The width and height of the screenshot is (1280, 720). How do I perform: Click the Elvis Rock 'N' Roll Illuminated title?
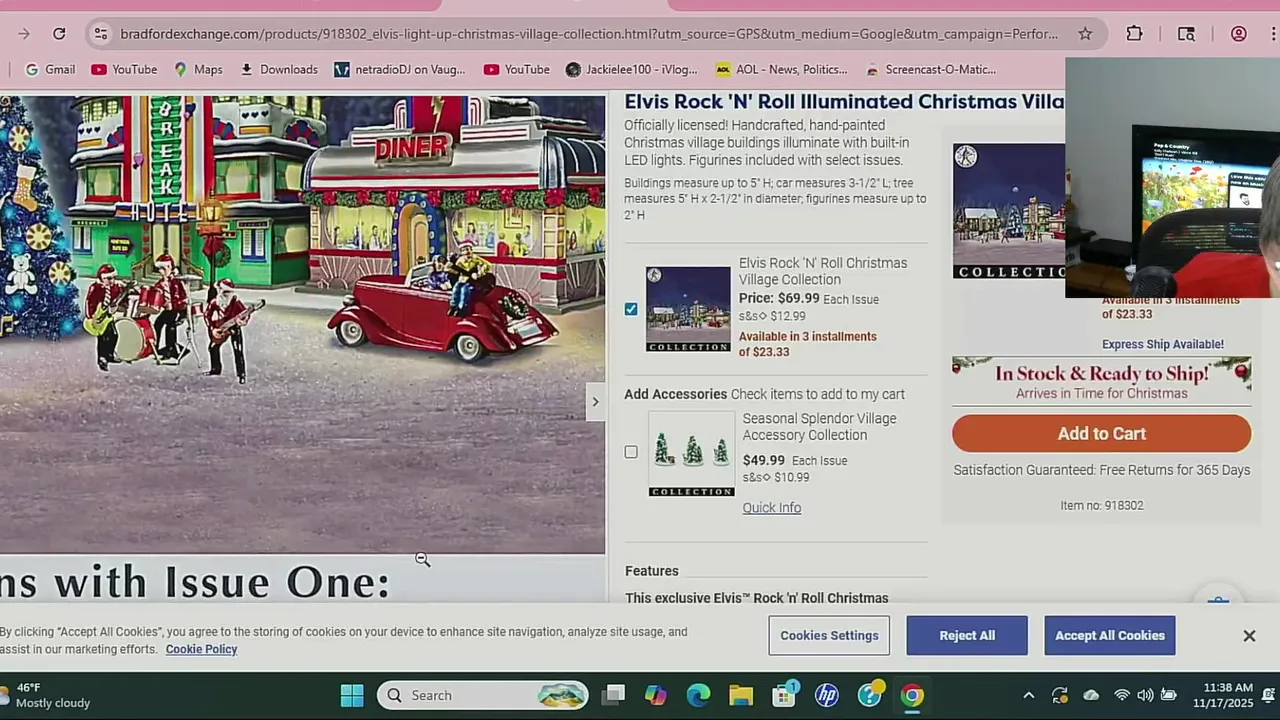click(845, 102)
